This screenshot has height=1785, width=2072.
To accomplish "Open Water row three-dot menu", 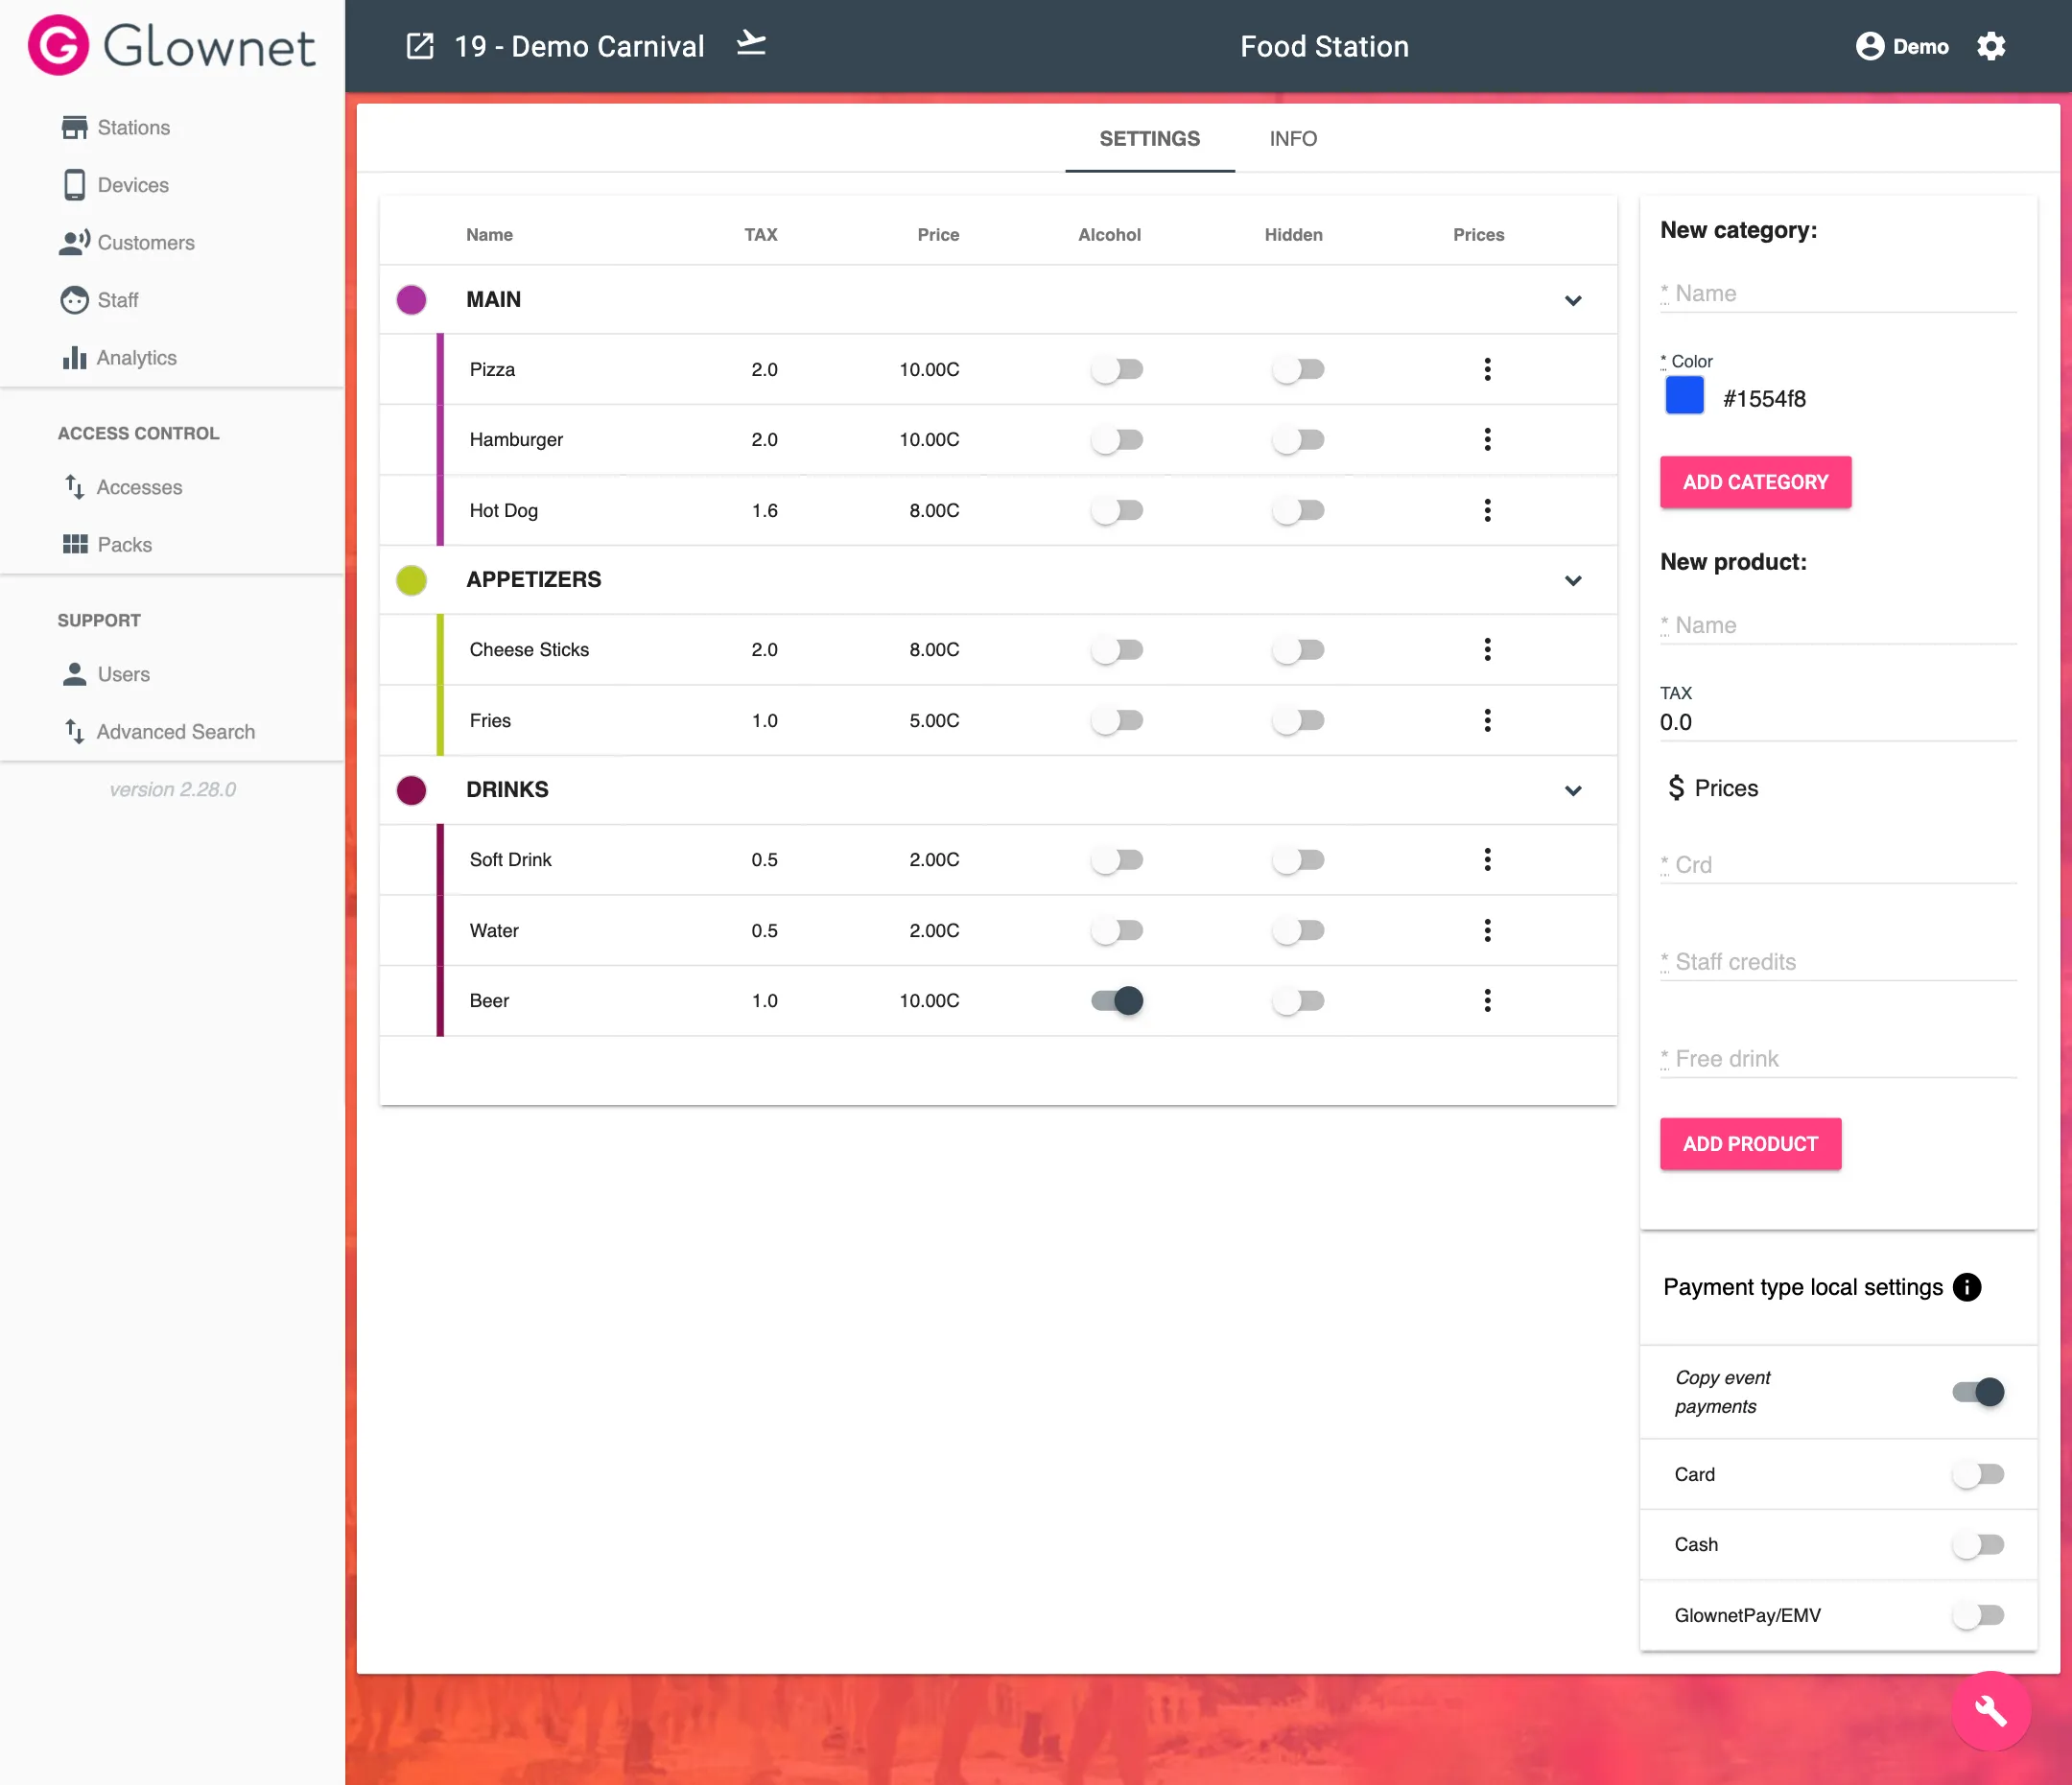I will click(1487, 930).
